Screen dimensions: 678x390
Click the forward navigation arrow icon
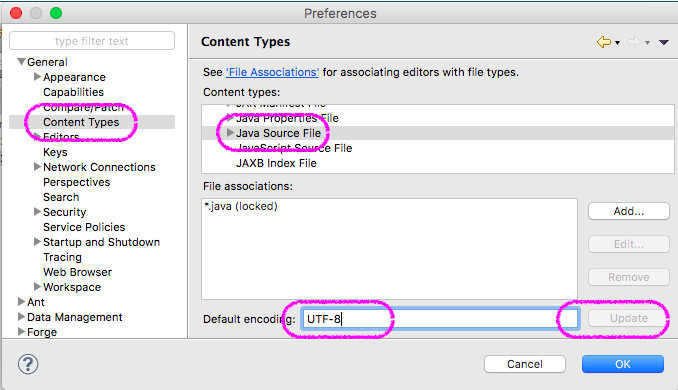pyautogui.click(x=633, y=42)
